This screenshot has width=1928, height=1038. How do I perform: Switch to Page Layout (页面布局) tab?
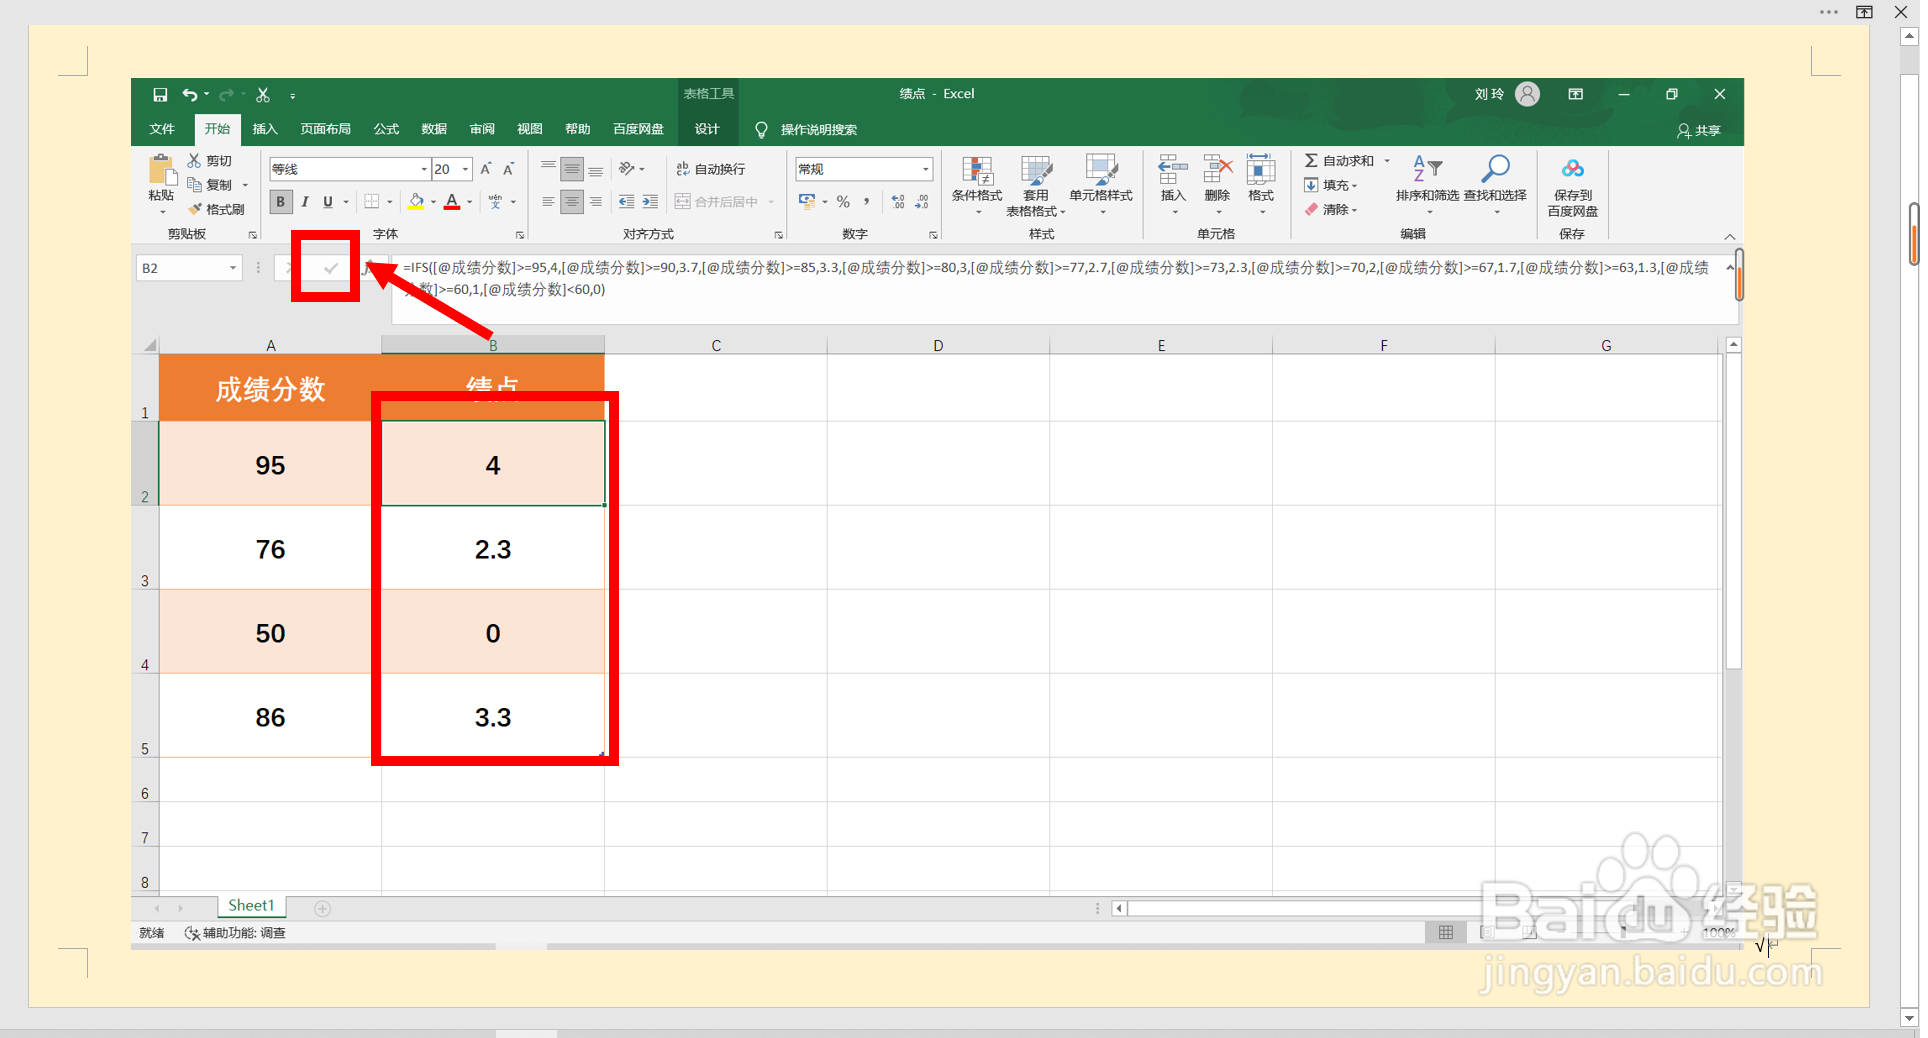tap(326, 129)
